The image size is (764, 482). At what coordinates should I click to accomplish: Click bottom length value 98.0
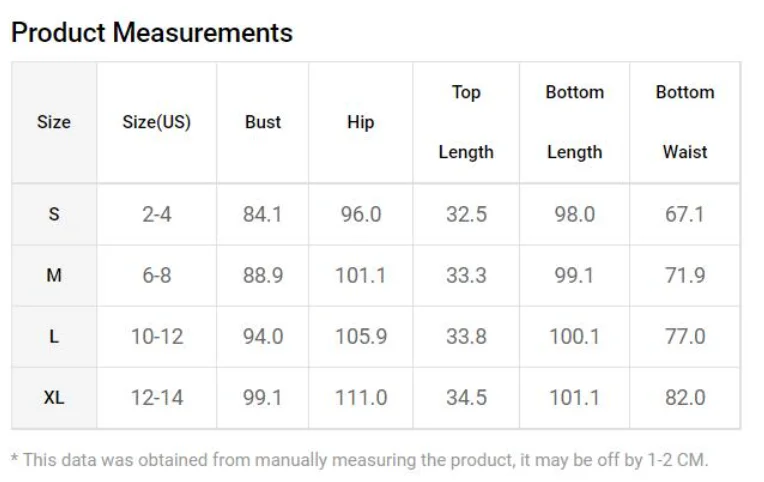pyautogui.click(x=574, y=214)
